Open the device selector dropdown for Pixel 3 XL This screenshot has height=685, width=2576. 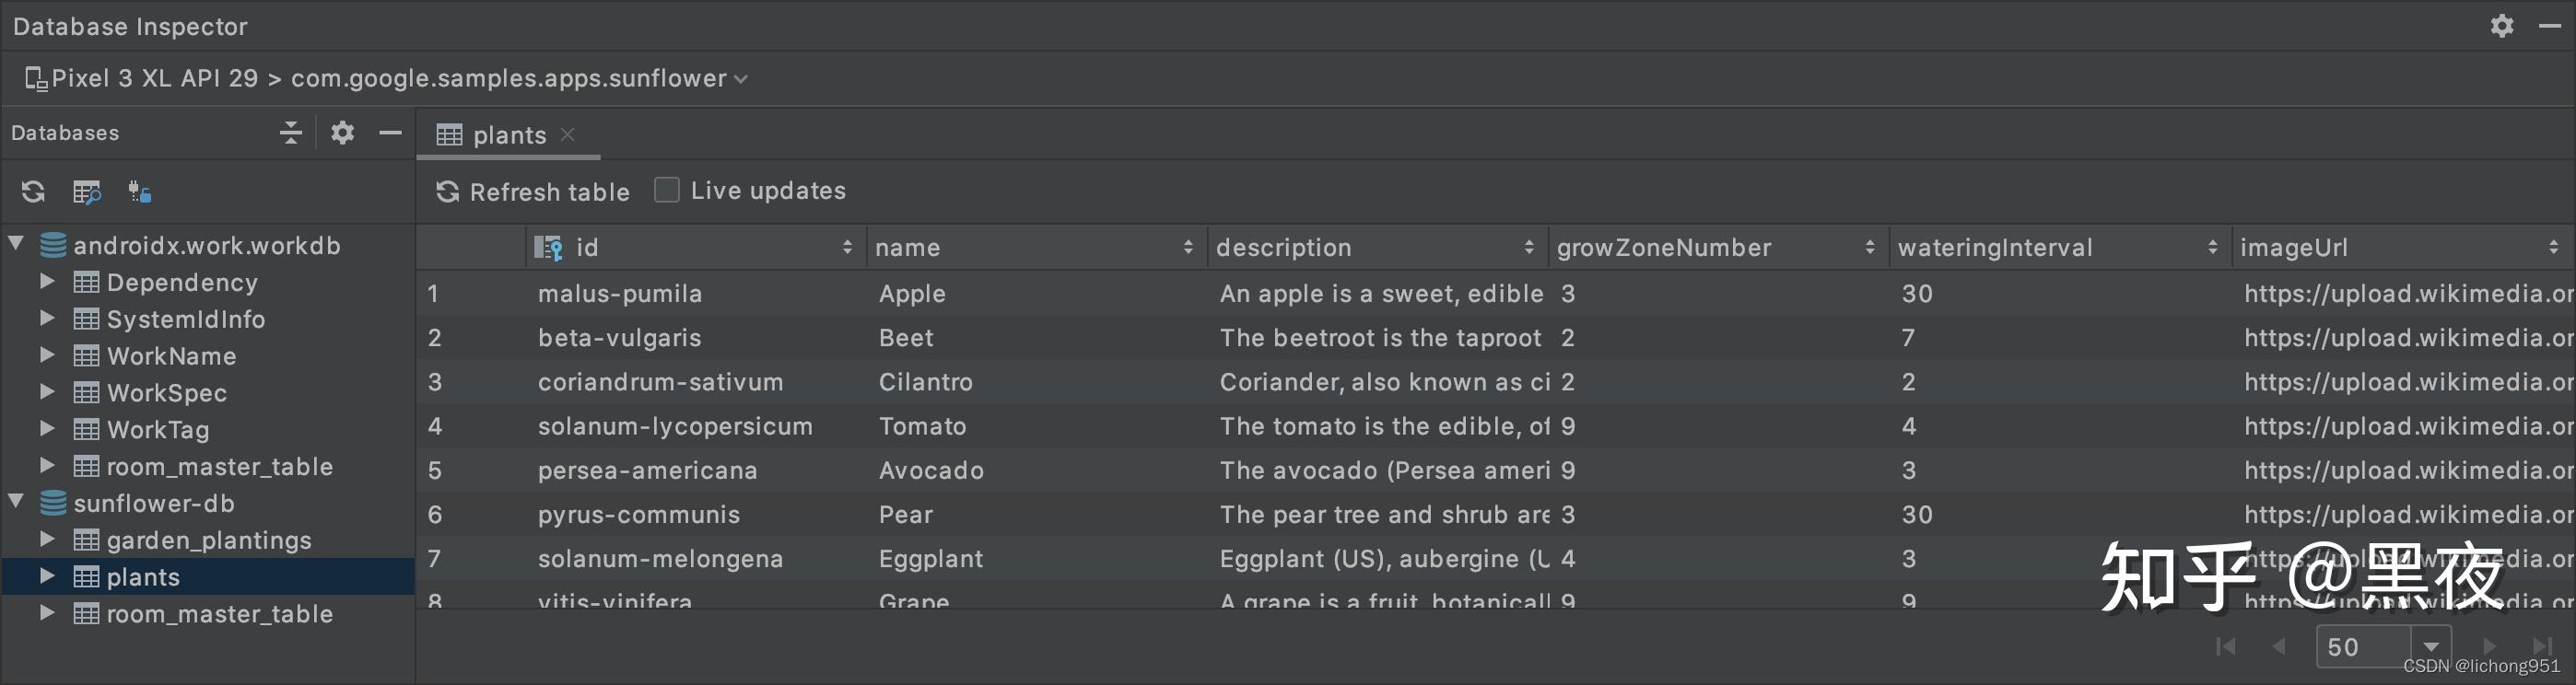click(x=741, y=78)
